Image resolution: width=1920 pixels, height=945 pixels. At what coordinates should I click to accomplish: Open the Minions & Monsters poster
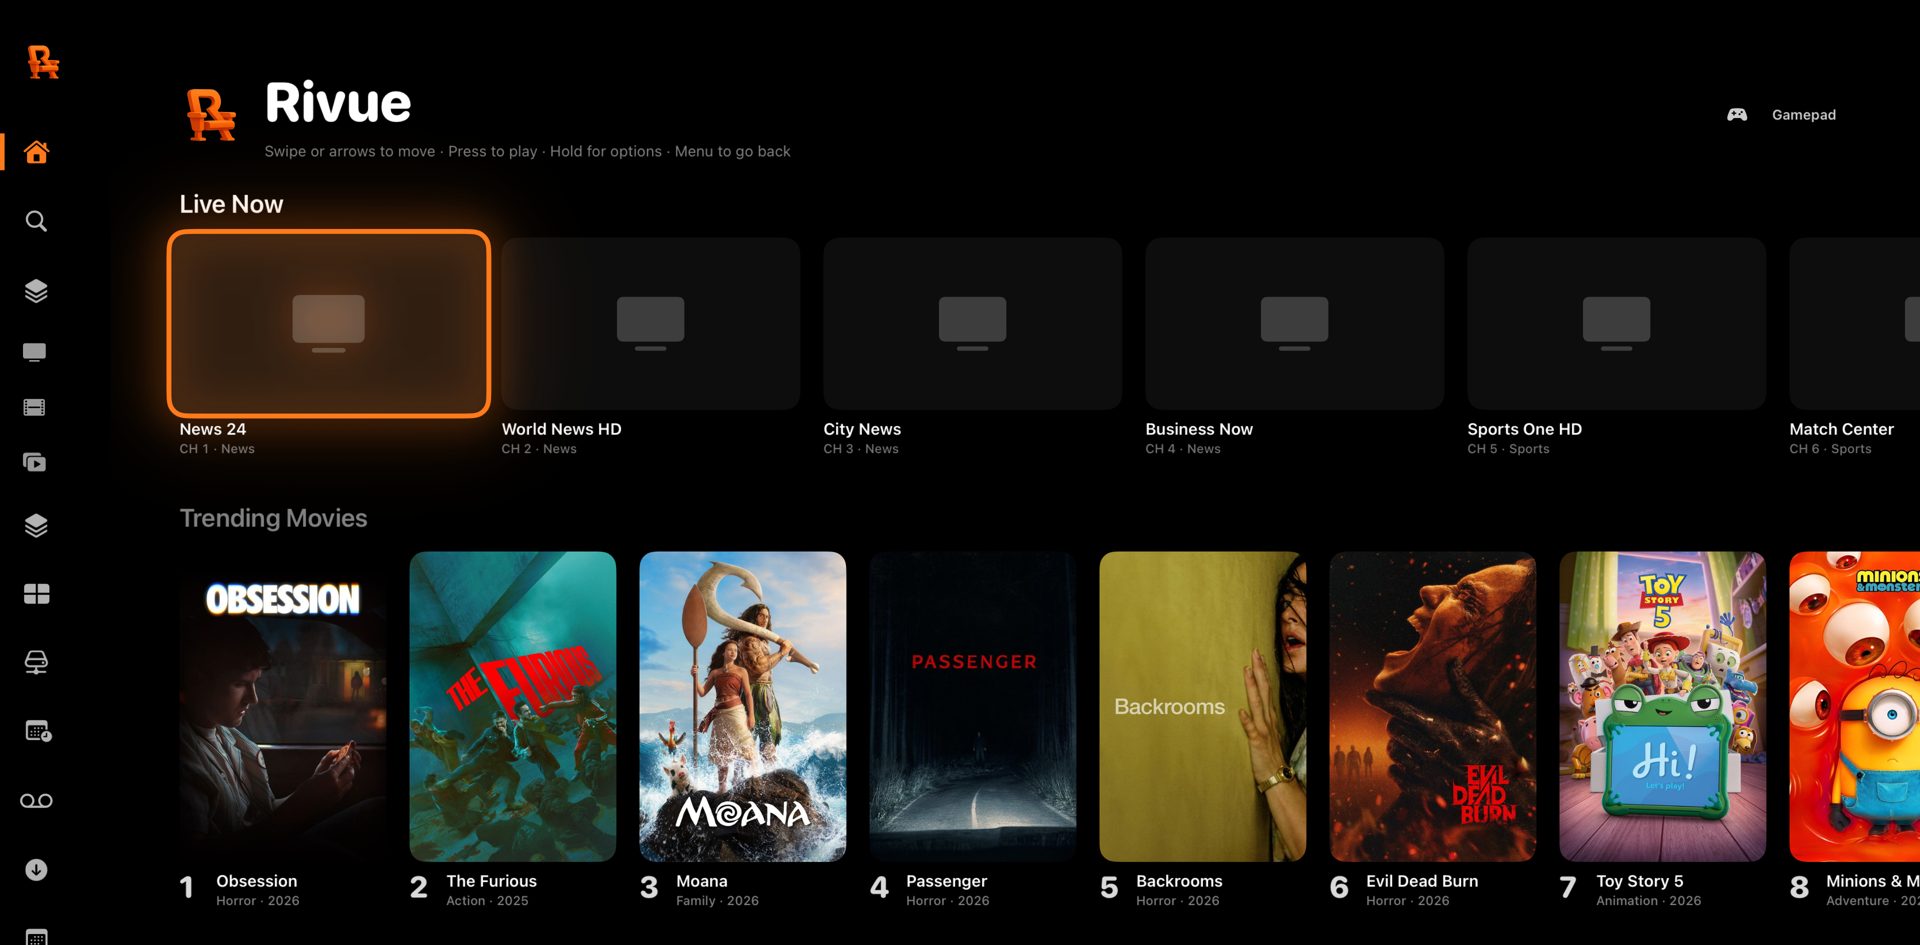tap(1855, 706)
